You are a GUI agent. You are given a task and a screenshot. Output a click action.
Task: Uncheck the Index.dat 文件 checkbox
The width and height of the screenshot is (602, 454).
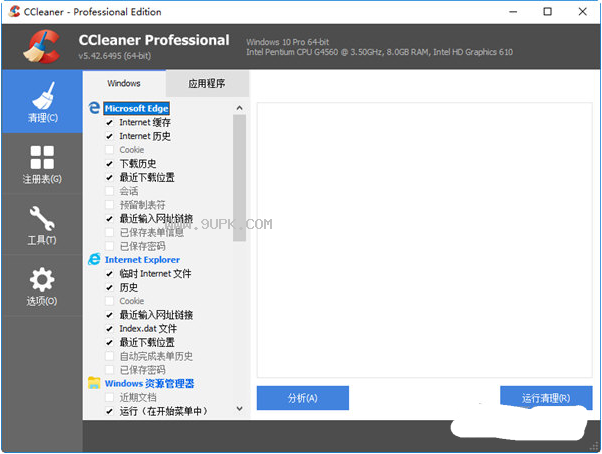(109, 329)
